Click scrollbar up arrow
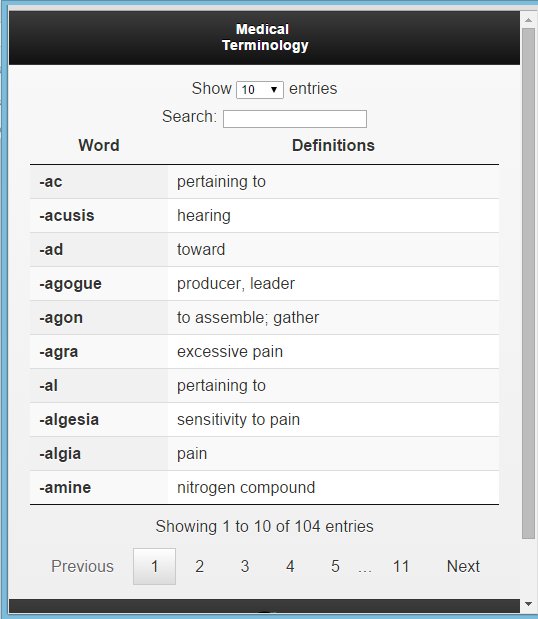 pyautogui.click(x=529, y=19)
